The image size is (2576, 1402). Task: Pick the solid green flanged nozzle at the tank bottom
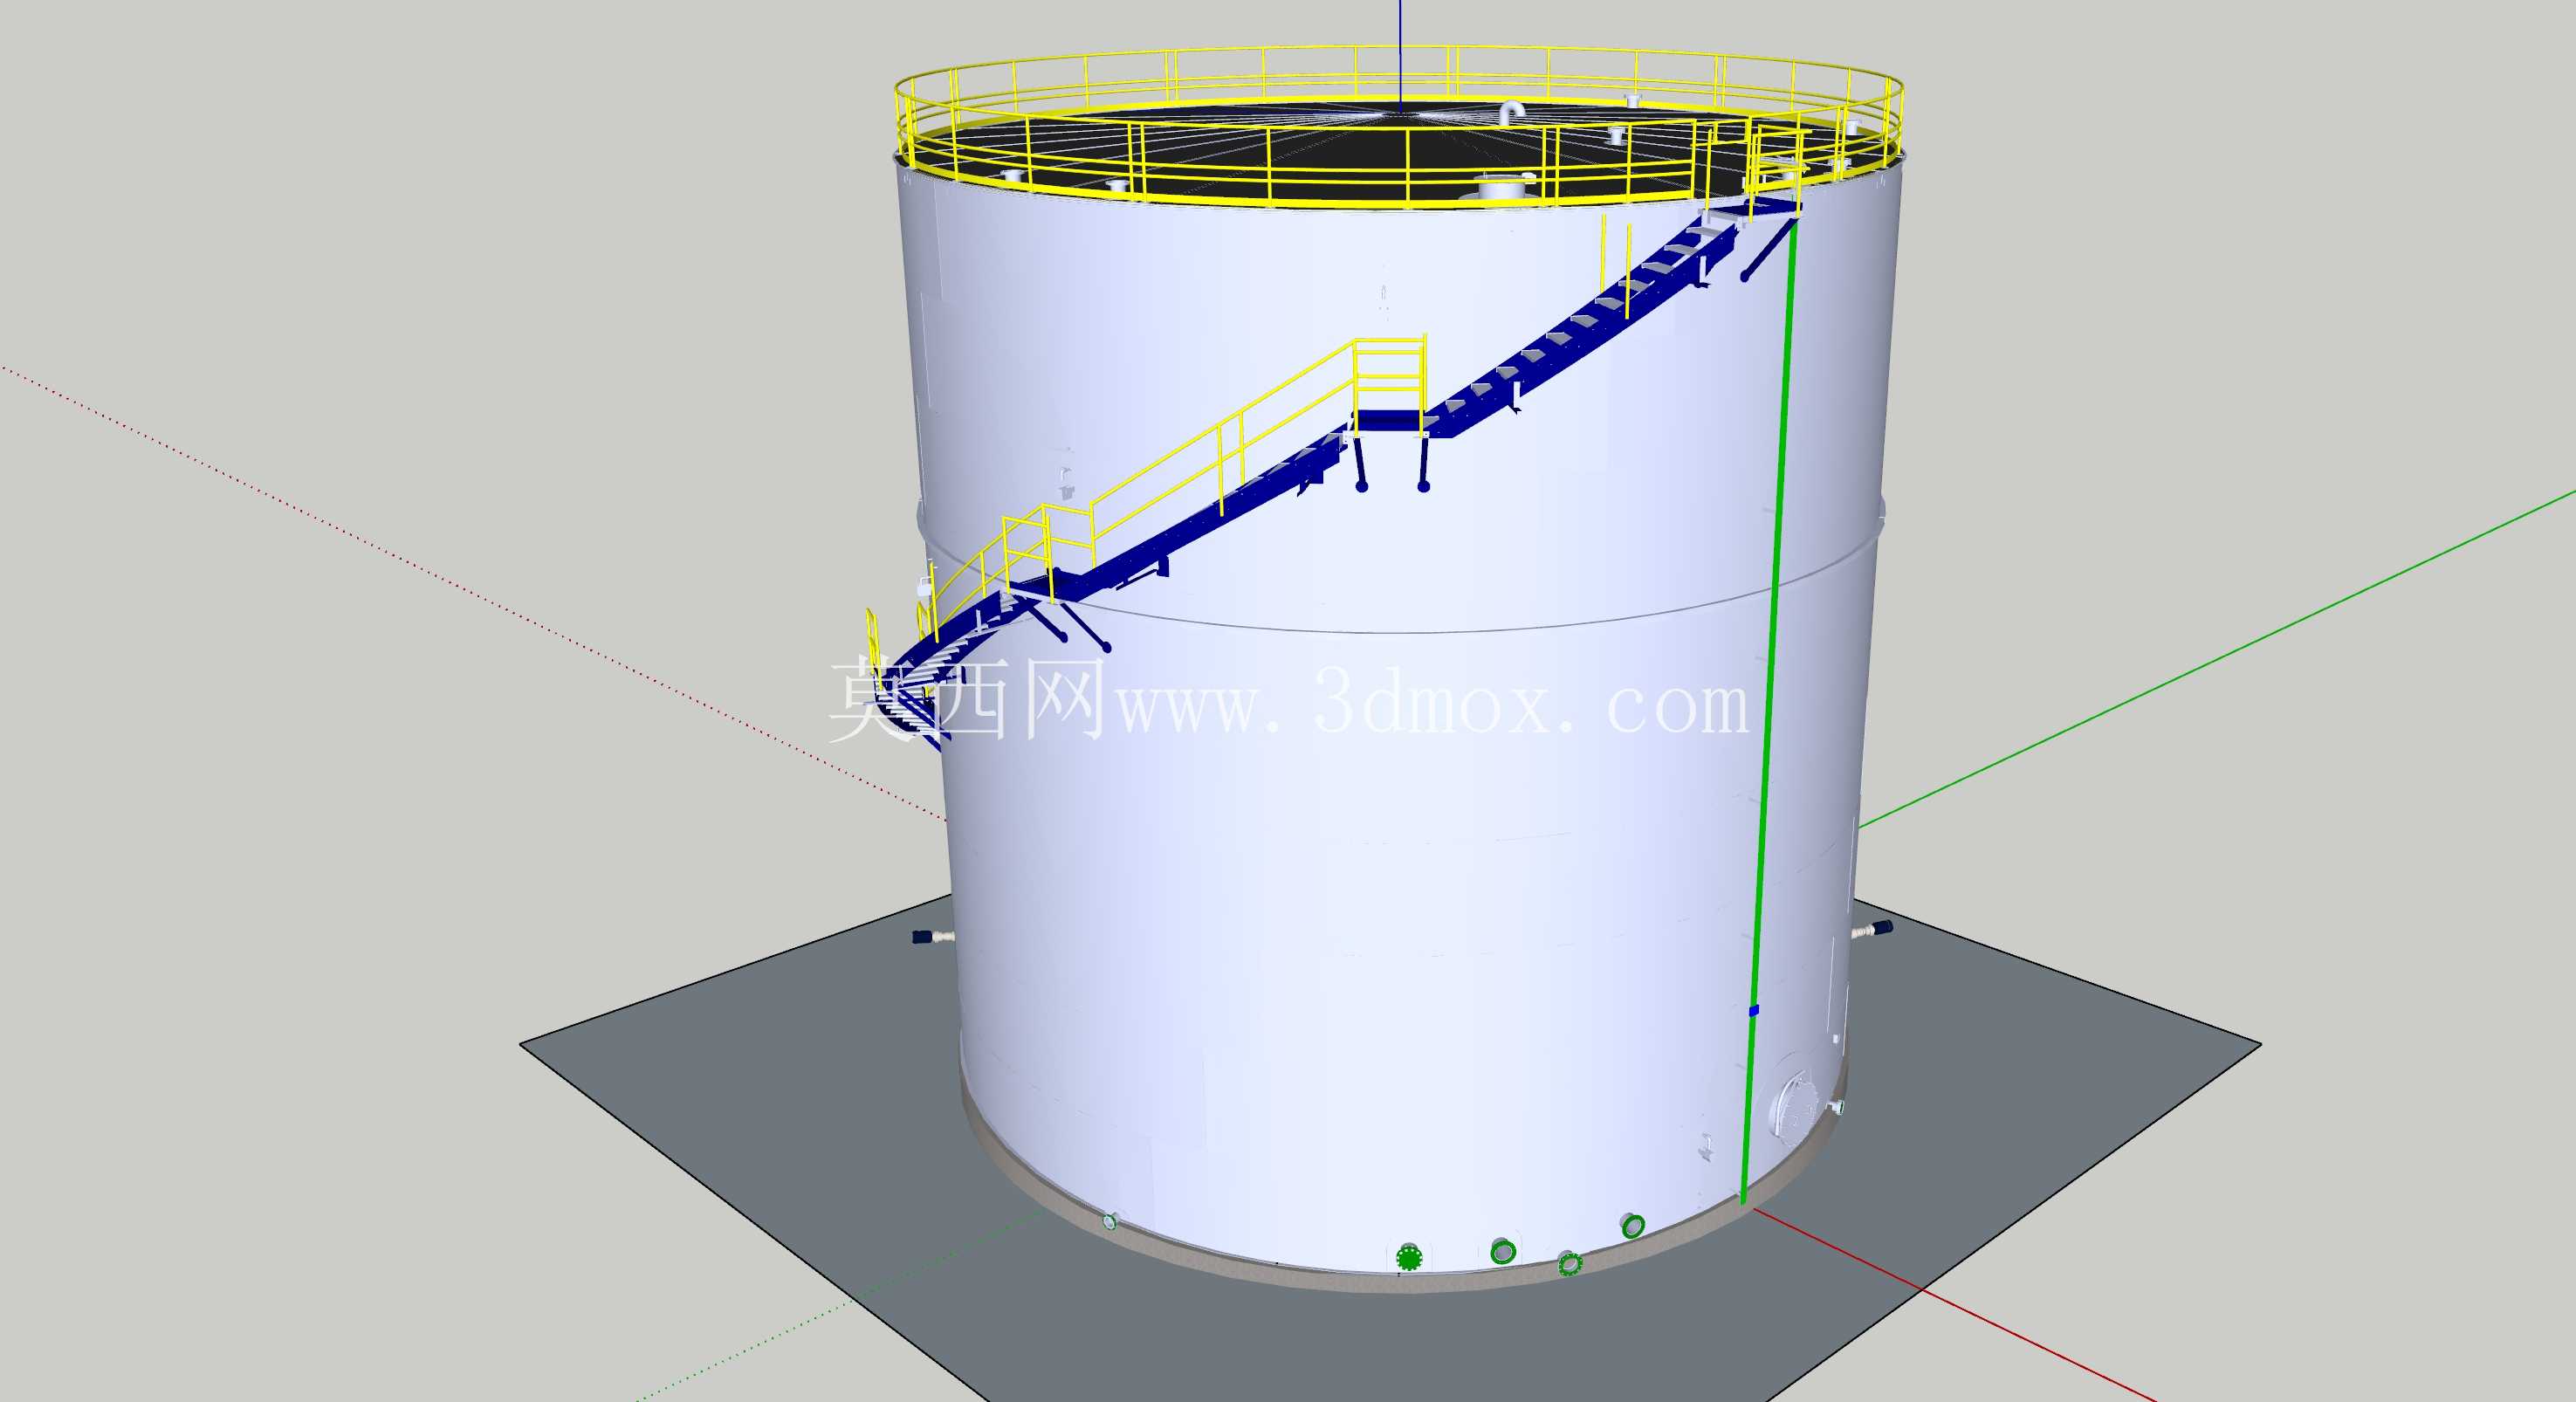[1409, 1257]
